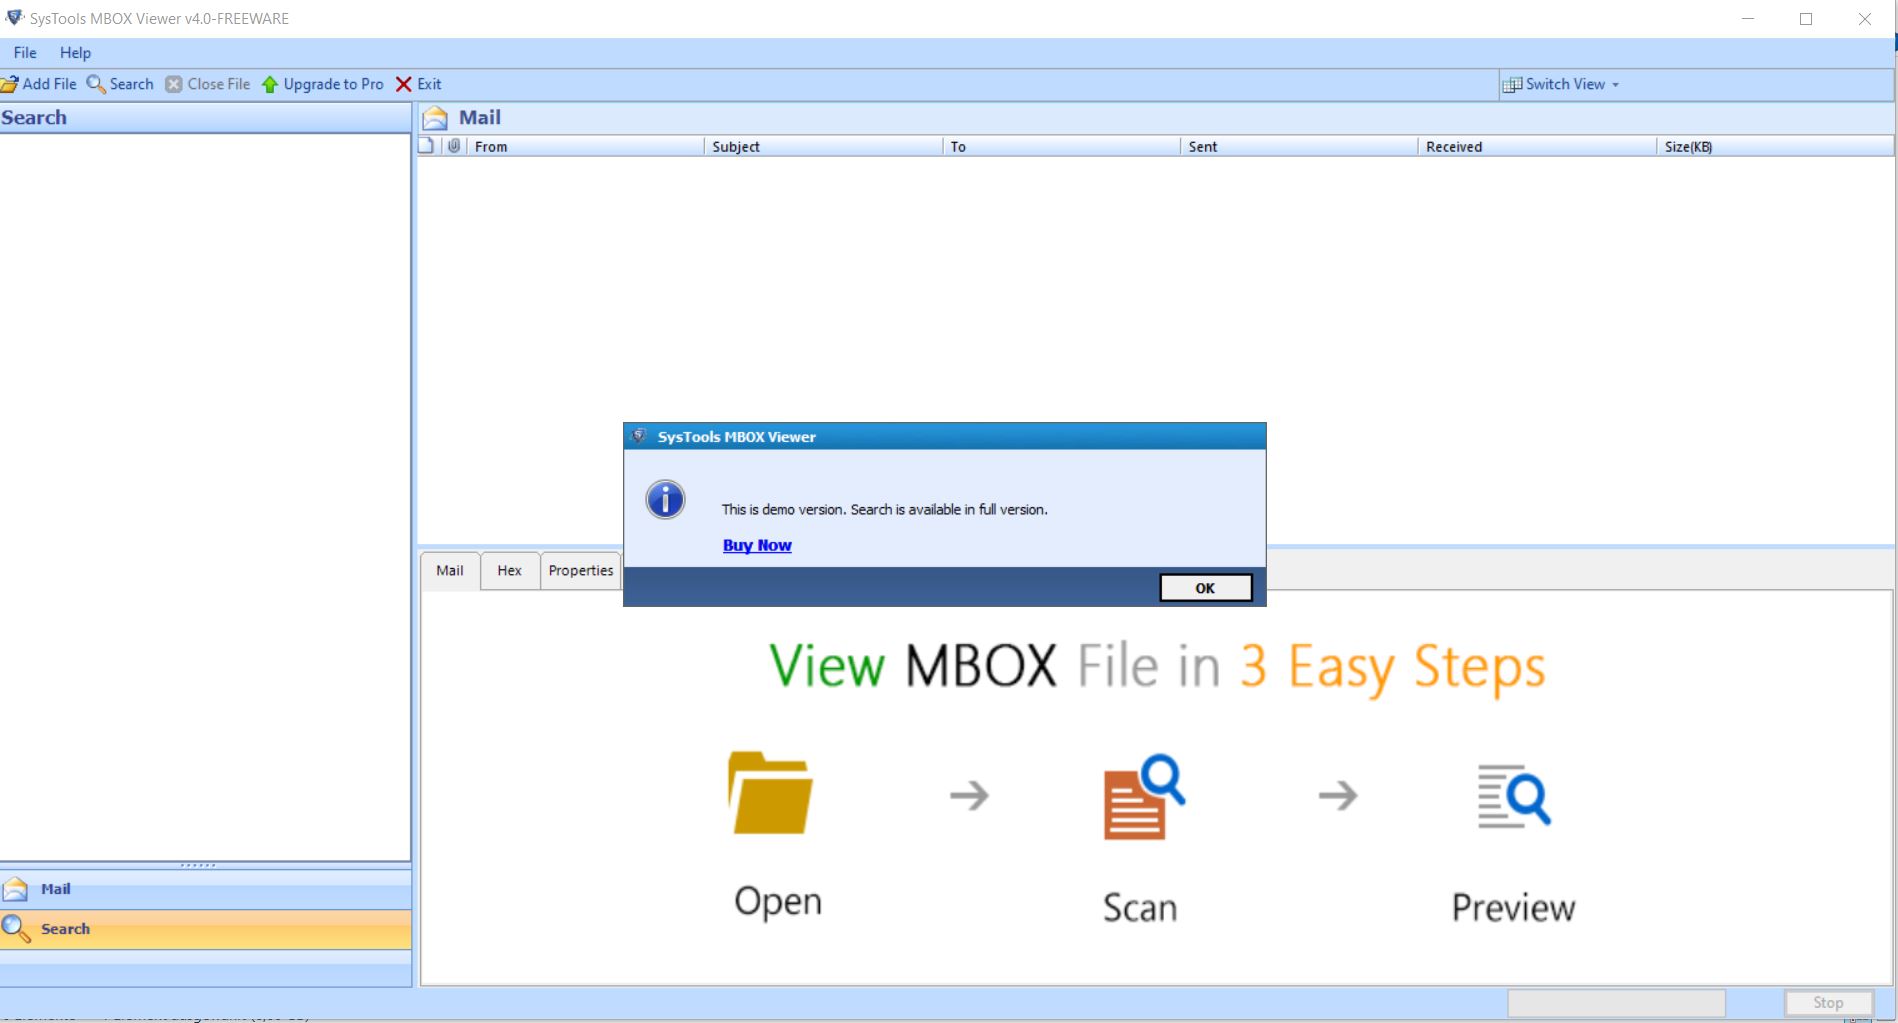
Task: Click the Open folder graphic
Action: tap(770, 793)
